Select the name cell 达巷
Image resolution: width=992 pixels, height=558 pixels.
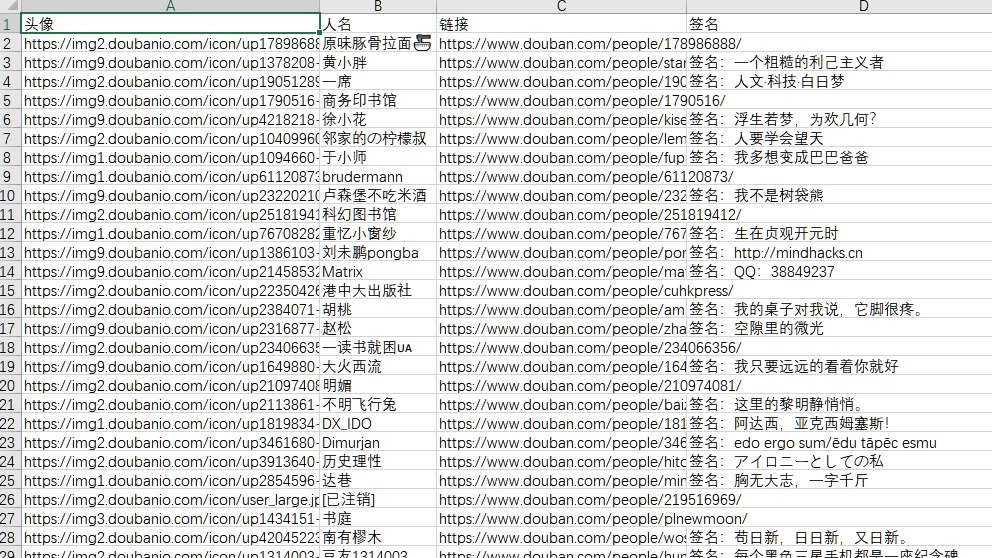pos(378,480)
